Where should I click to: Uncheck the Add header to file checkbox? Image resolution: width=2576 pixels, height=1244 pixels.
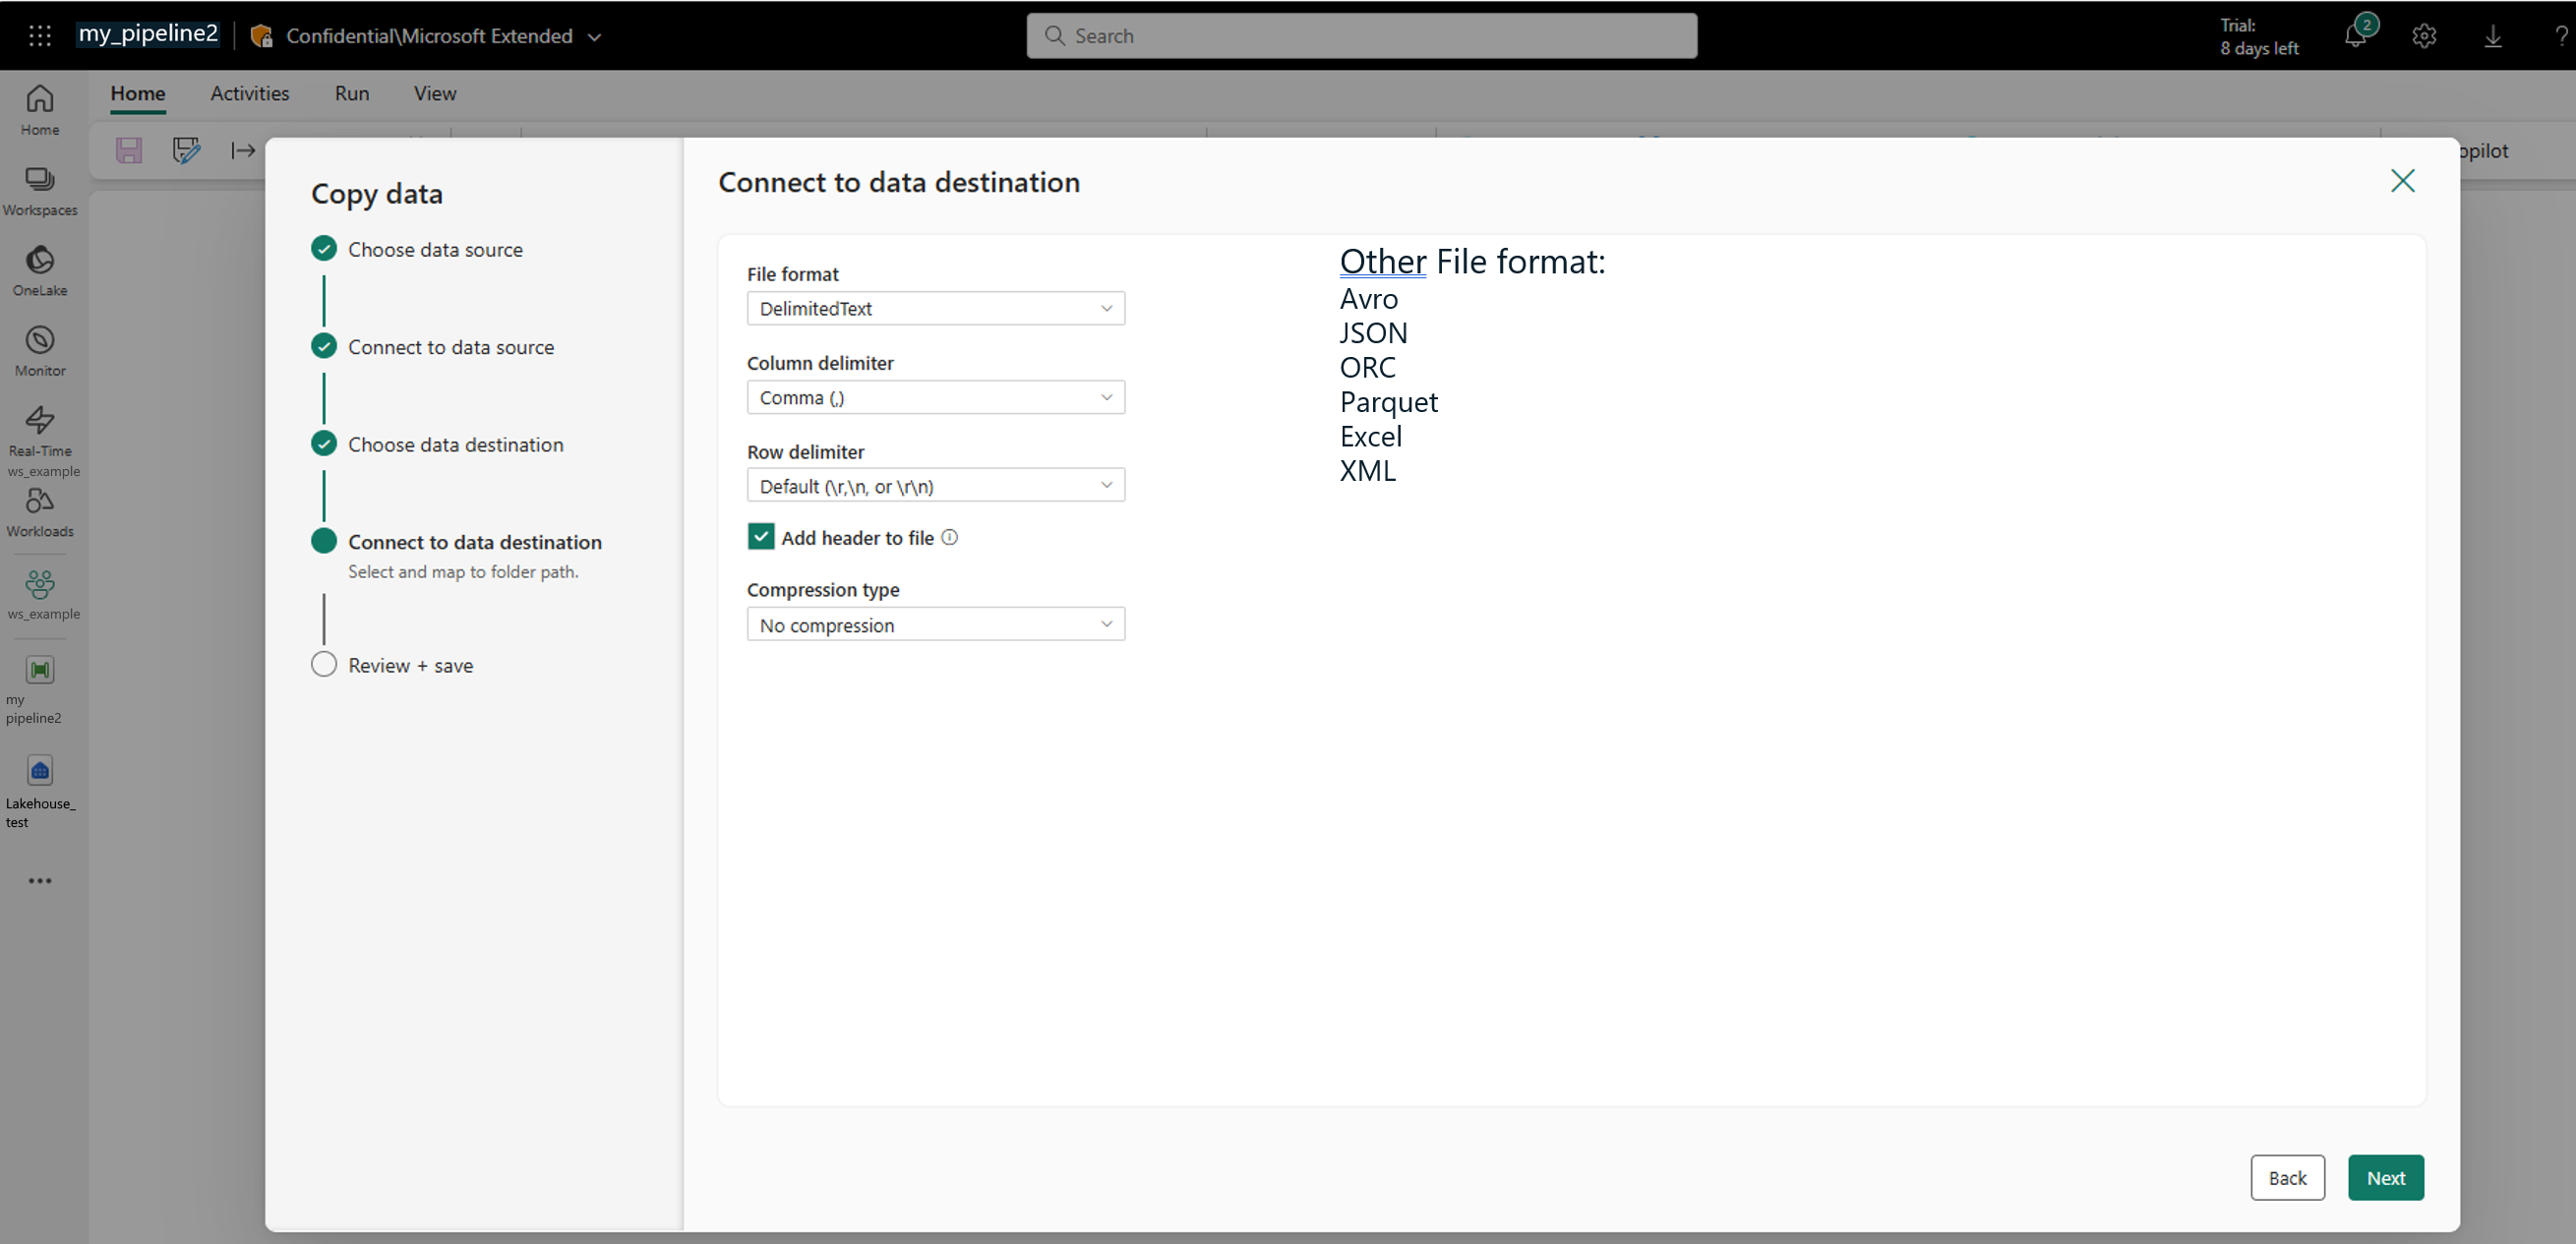pyautogui.click(x=761, y=537)
